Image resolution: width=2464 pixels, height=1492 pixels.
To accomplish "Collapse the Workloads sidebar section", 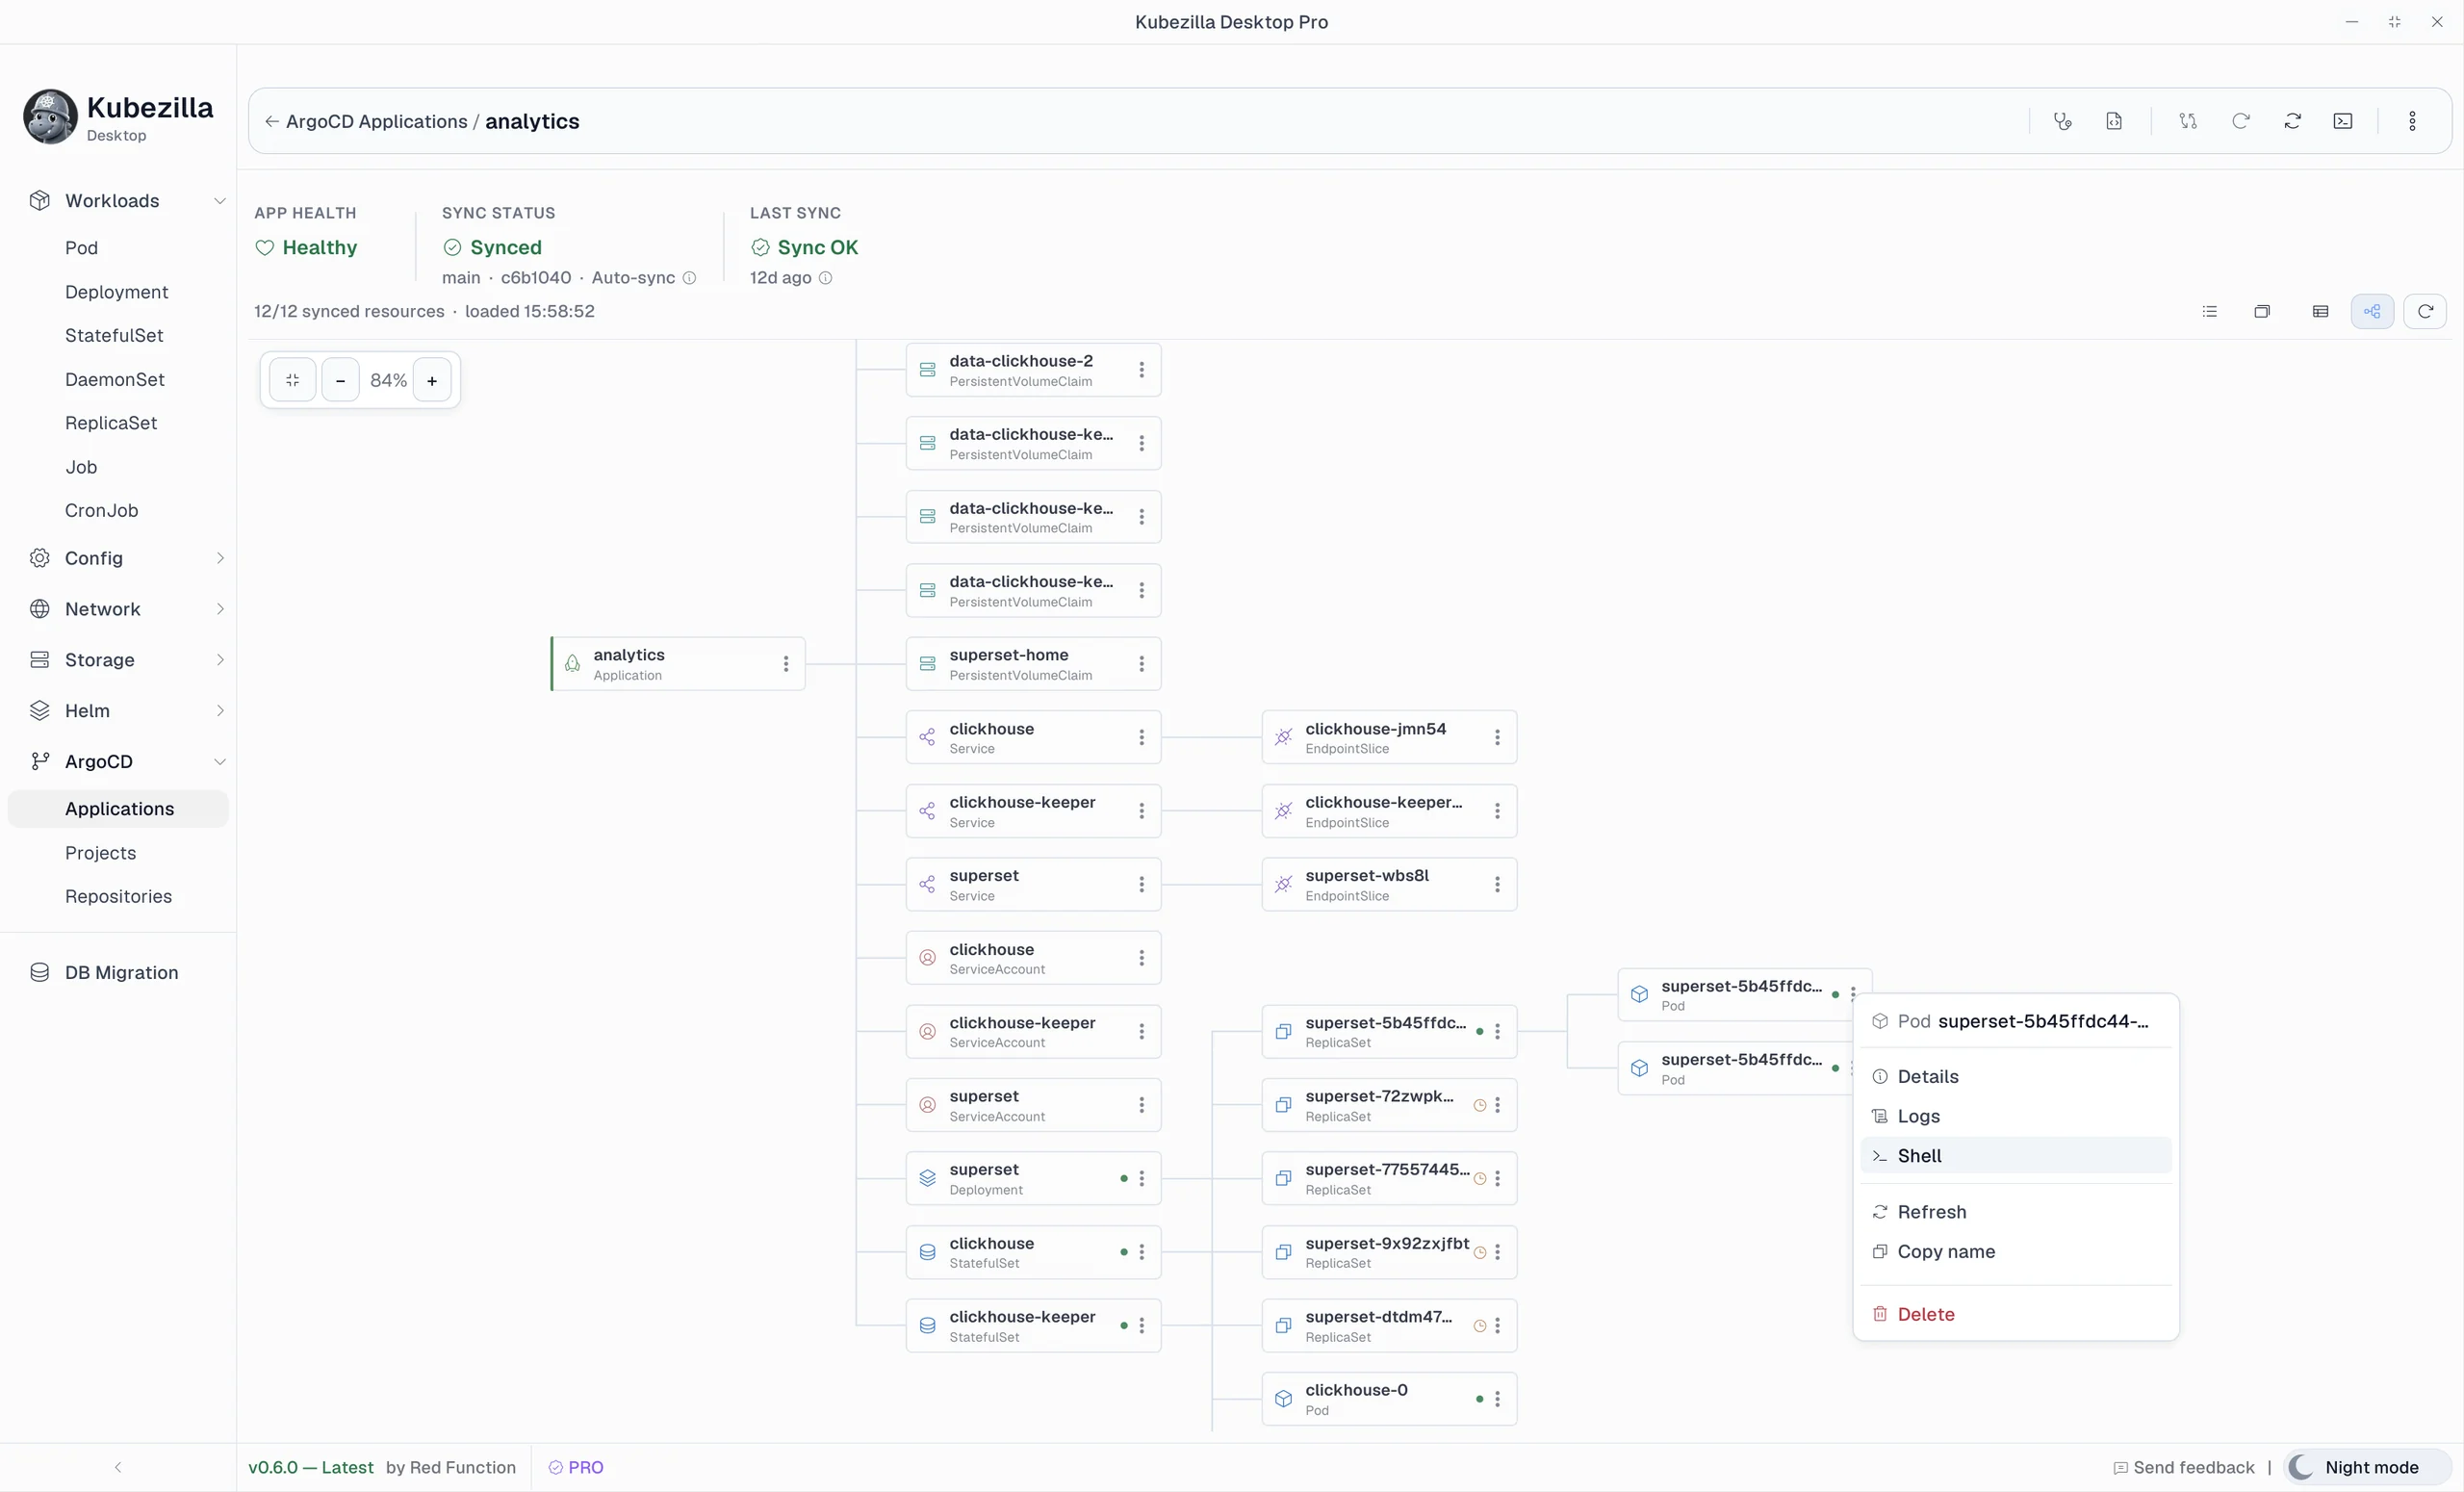I will [128, 200].
